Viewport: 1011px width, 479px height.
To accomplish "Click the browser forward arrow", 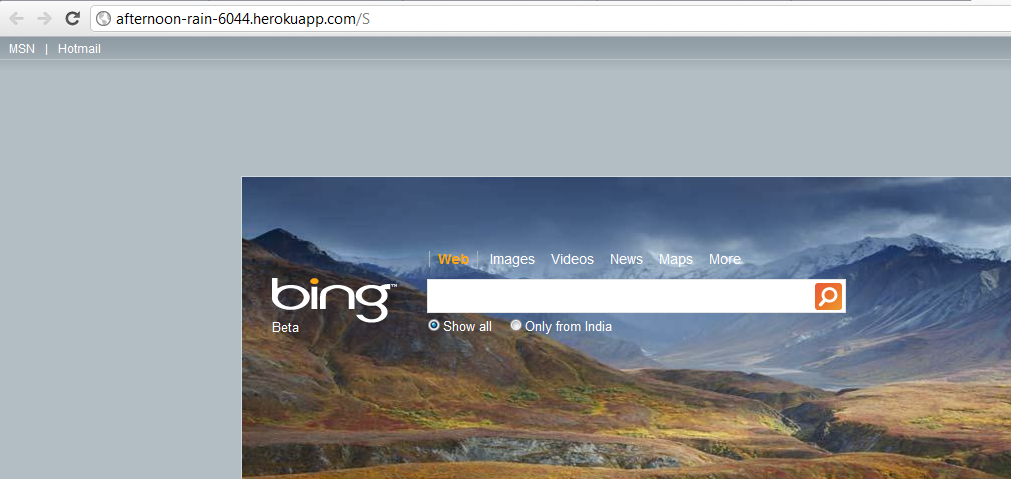I will coord(44,18).
